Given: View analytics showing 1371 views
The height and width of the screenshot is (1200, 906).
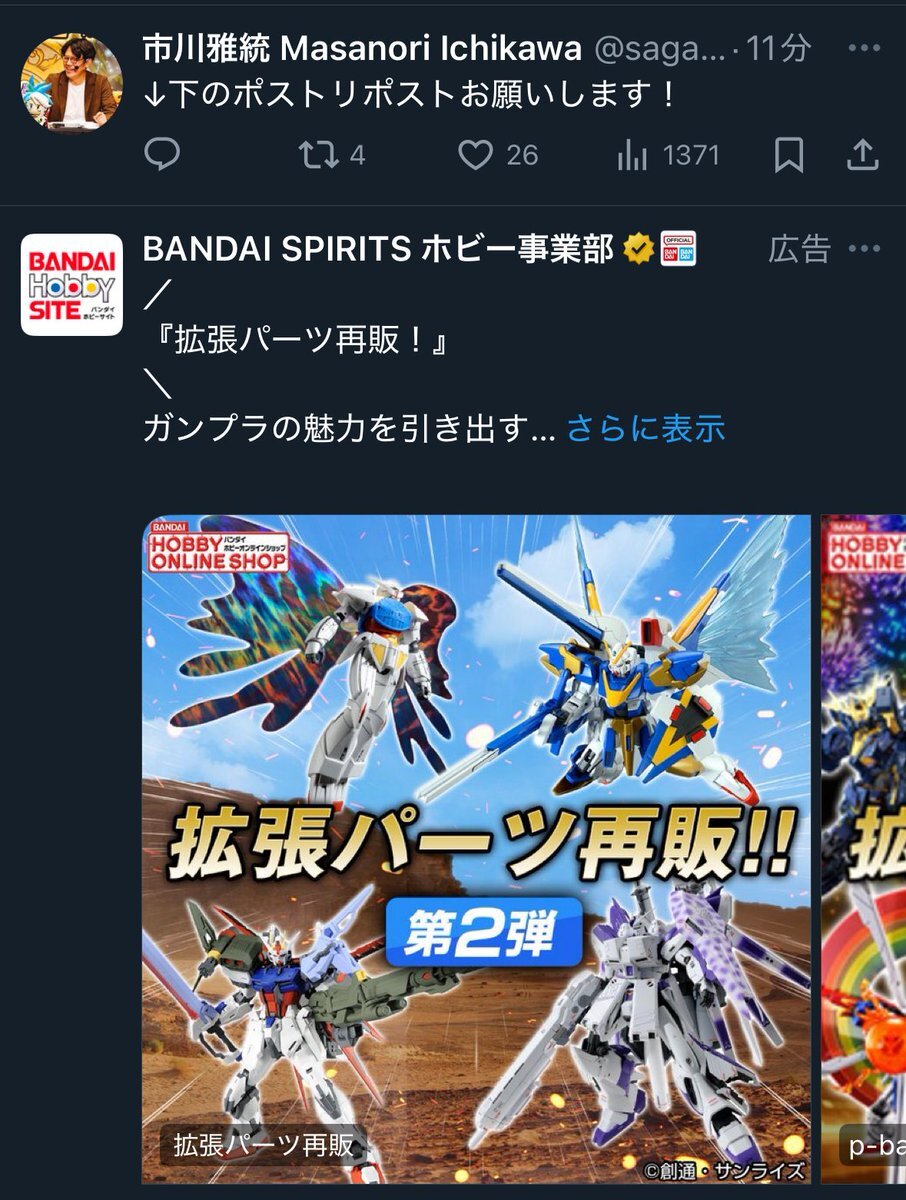Looking at the screenshot, I should coord(668,155).
